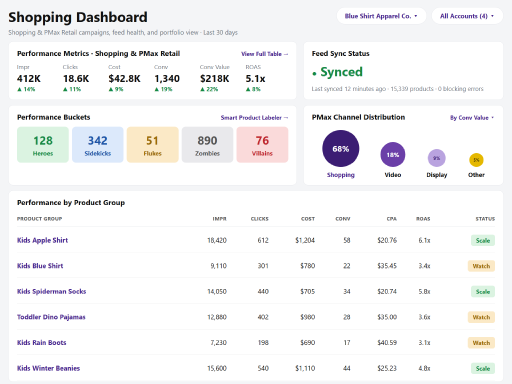Click the 1,340 conversions metric
Screen dimensions: 512x384
click(x=167, y=79)
